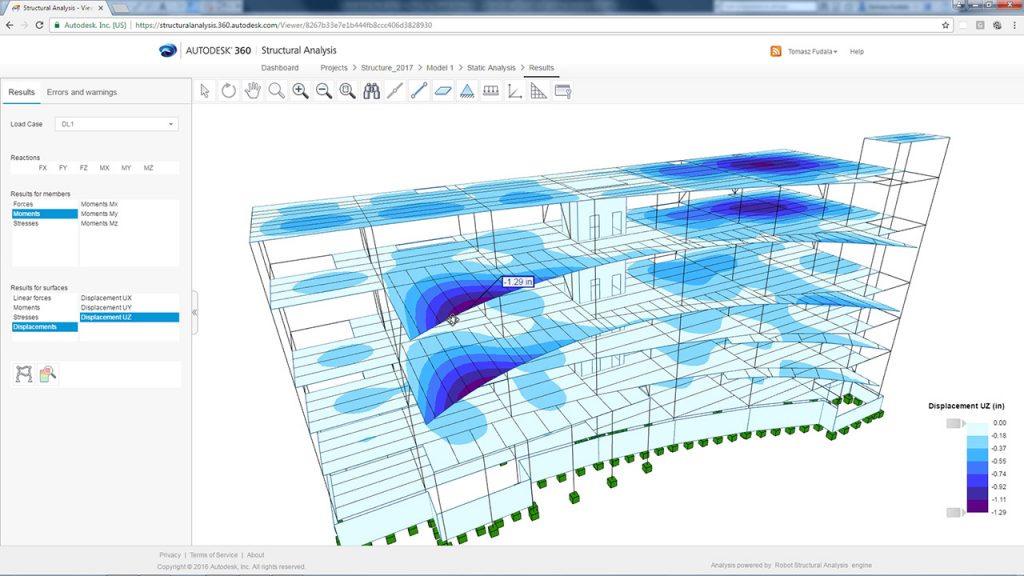Select the arrow selection tool
Screen dimensions: 1024x576
(203, 90)
